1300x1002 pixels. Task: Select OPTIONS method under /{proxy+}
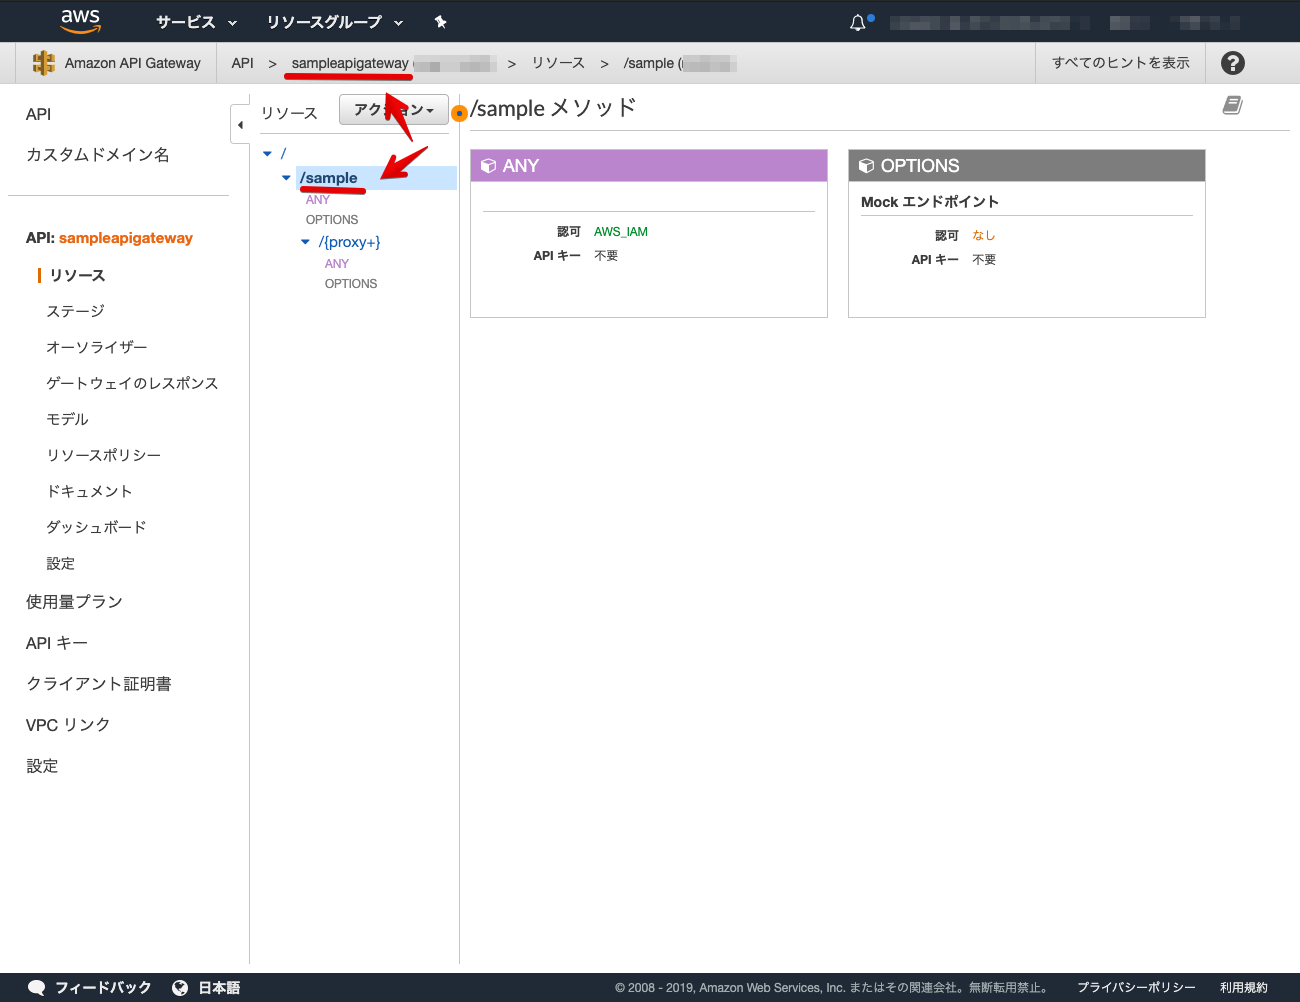[x=351, y=284]
